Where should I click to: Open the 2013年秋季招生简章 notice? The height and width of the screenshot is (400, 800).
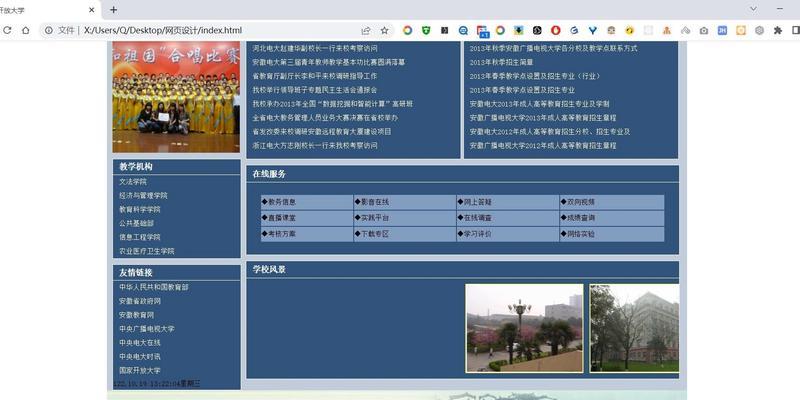click(x=502, y=62)
